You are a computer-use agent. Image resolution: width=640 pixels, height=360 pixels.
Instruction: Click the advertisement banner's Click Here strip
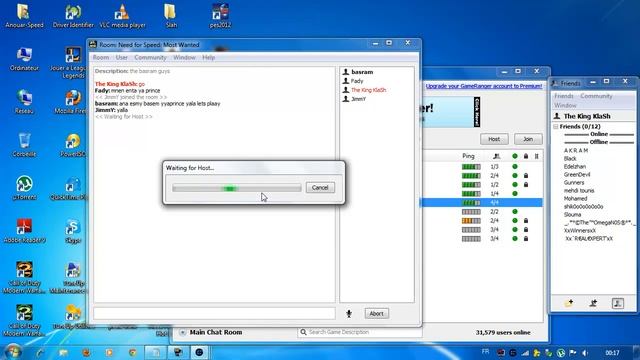(x=477, y=112)
